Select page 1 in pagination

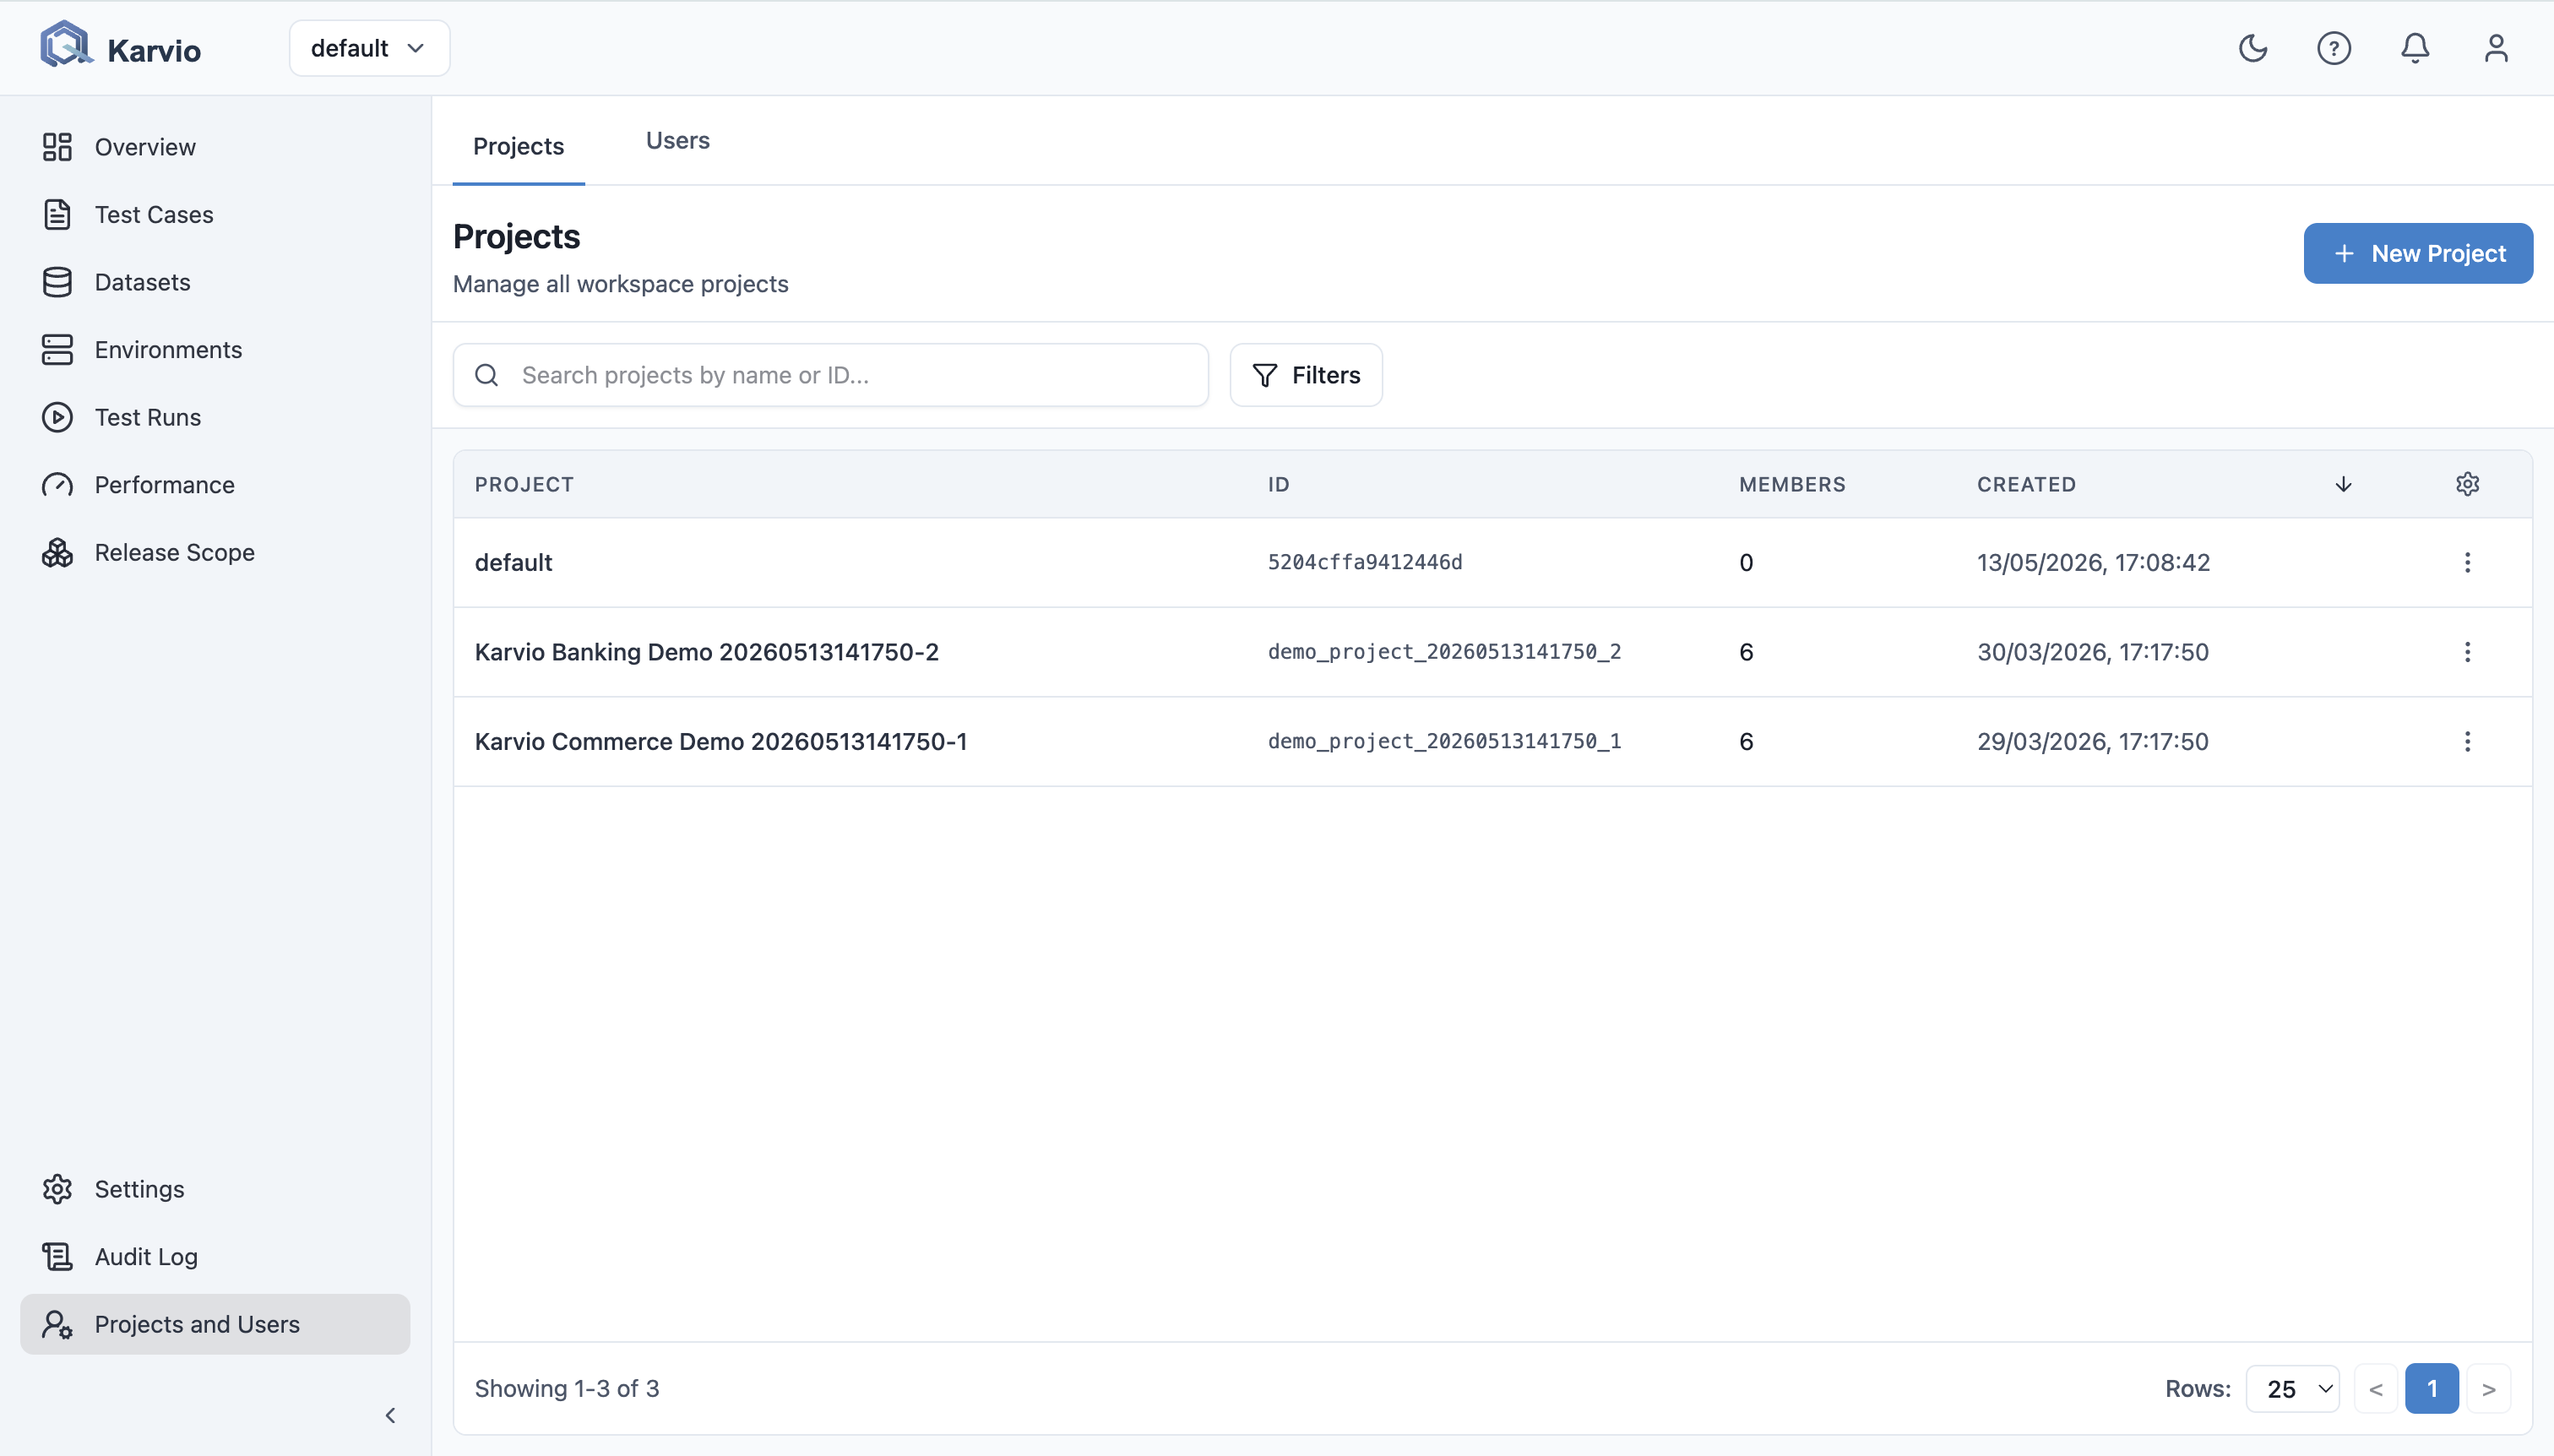tap(2432, 1389)
